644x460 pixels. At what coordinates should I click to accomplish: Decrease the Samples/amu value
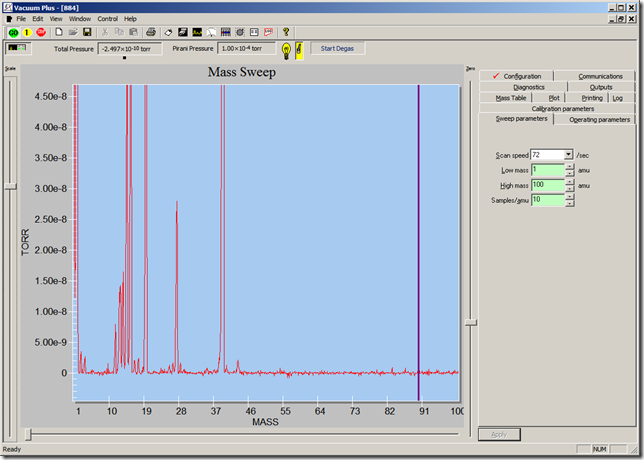coord(570,203)
